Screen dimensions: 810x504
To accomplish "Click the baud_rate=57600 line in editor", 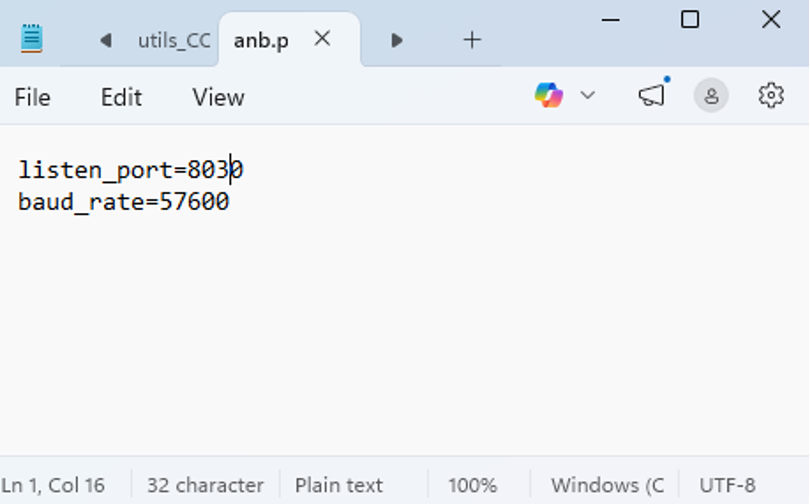I will point(124,202).
